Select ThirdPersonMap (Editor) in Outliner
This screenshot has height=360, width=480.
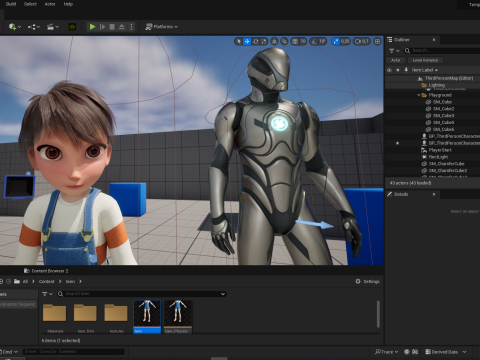pyautogui.click(x=449, y=78)
